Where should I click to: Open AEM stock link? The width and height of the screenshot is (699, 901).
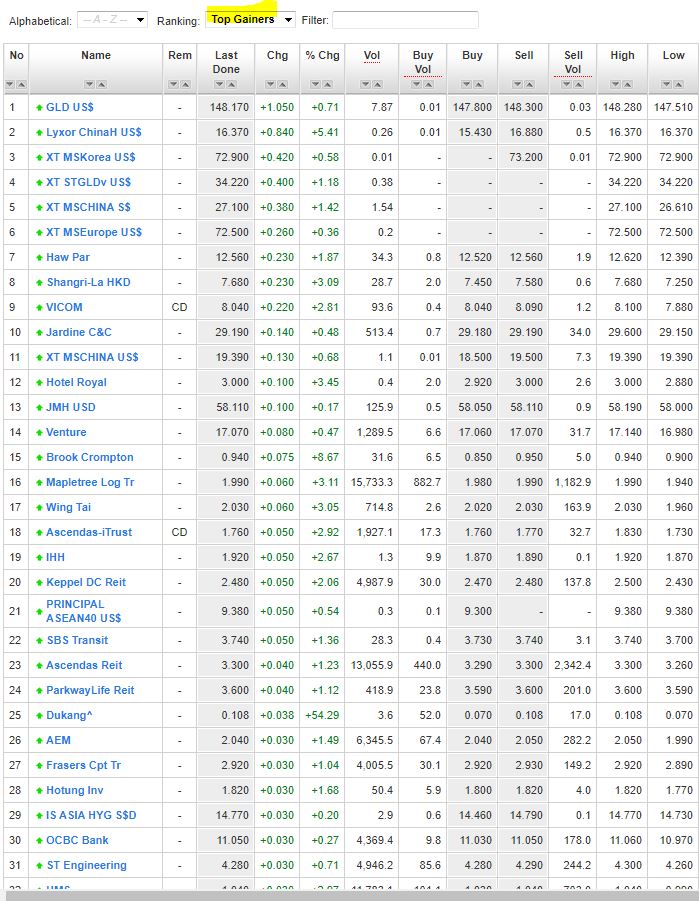coord(58,740)
